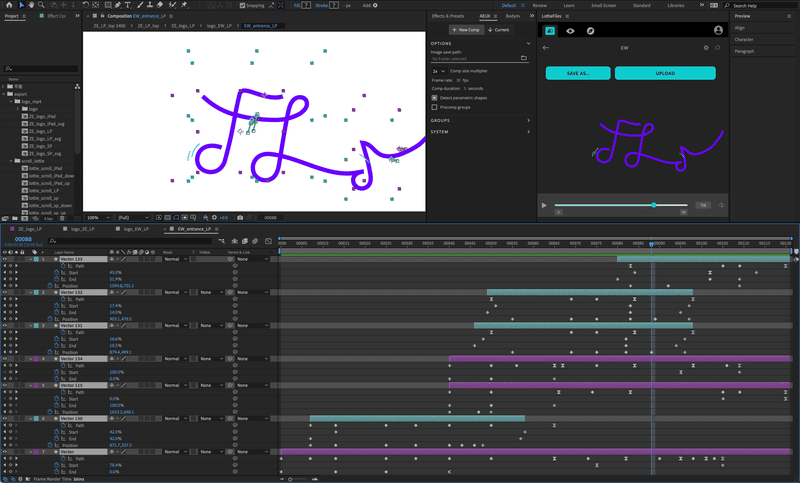
Task: Expand the GROUPS section in AEUX
Action: point(528,120)
